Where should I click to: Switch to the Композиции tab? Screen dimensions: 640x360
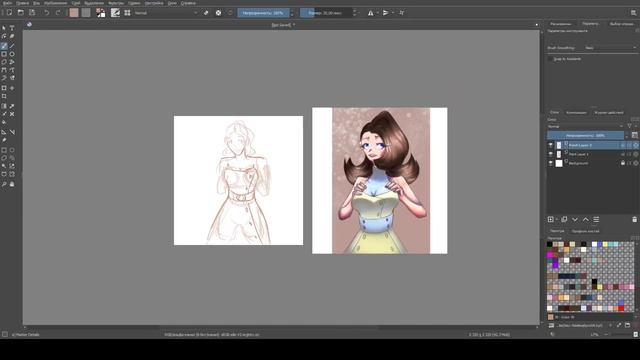pyautogui.click(x=576, y=113)
